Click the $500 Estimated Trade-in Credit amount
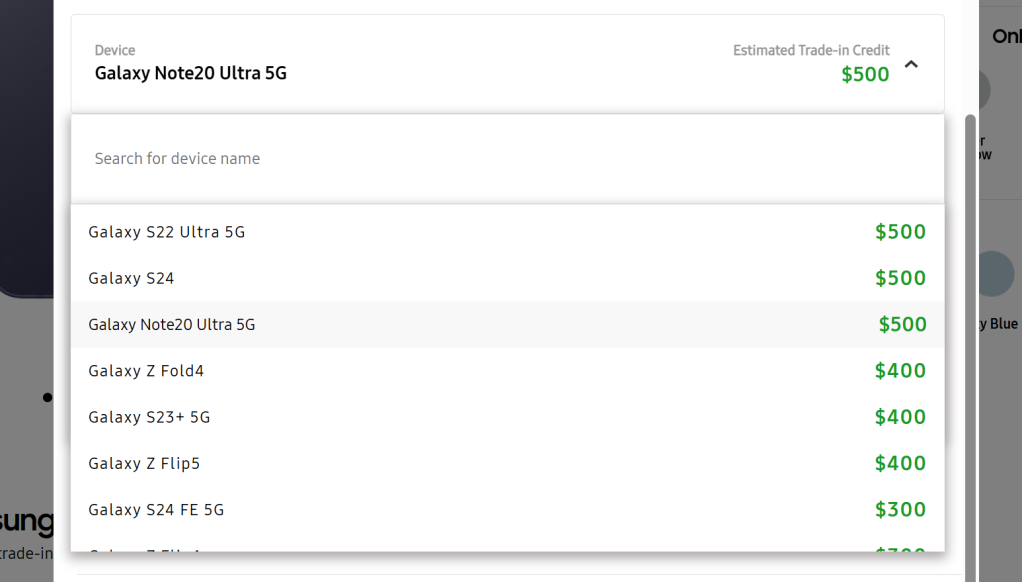Screen dimensions: 1022x582 click(865, 75)
